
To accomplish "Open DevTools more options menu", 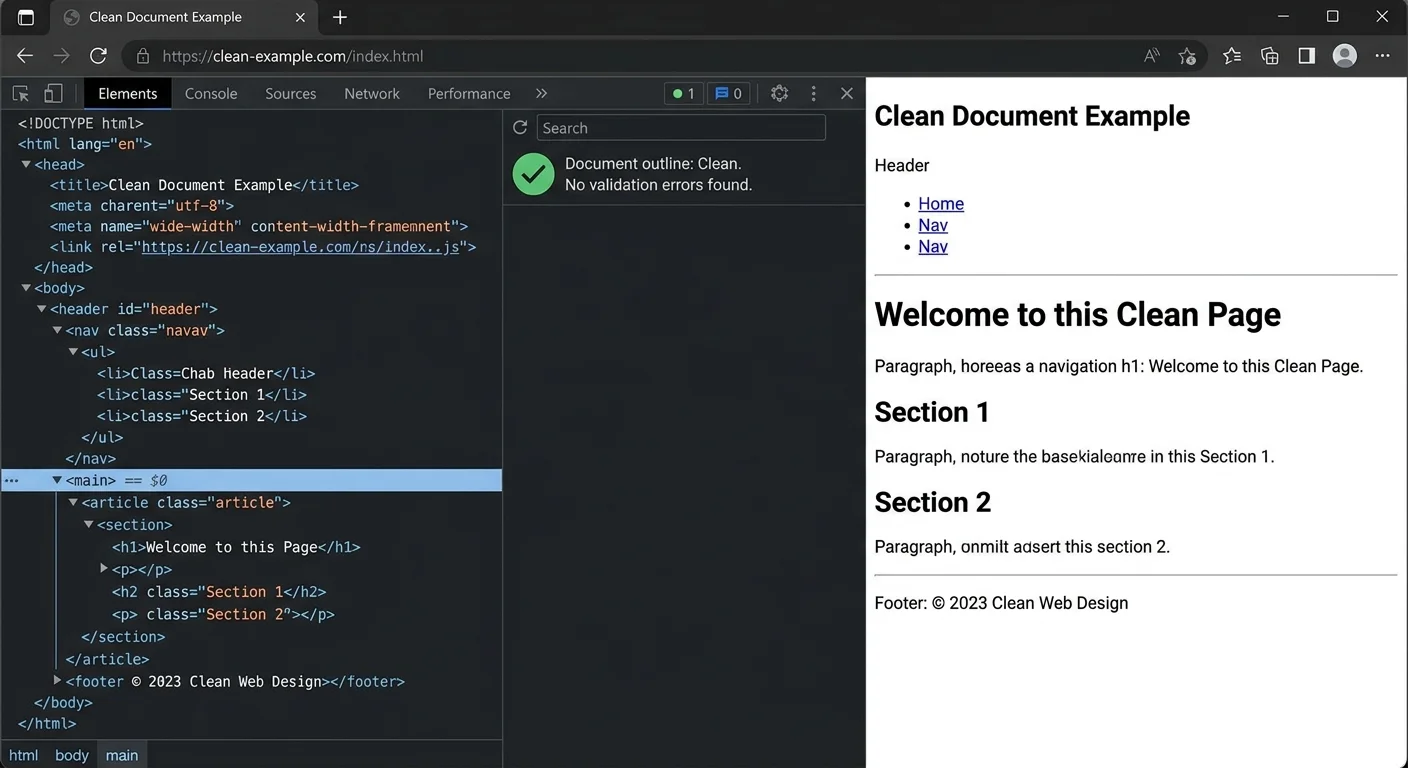I will coord(813,93).
